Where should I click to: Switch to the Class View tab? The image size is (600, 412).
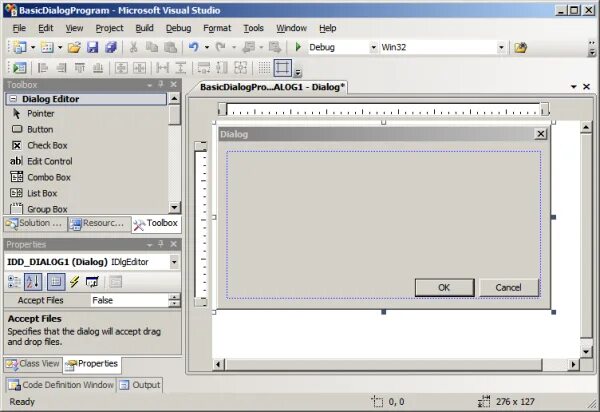pyautogui.click(x=33, y=364)
